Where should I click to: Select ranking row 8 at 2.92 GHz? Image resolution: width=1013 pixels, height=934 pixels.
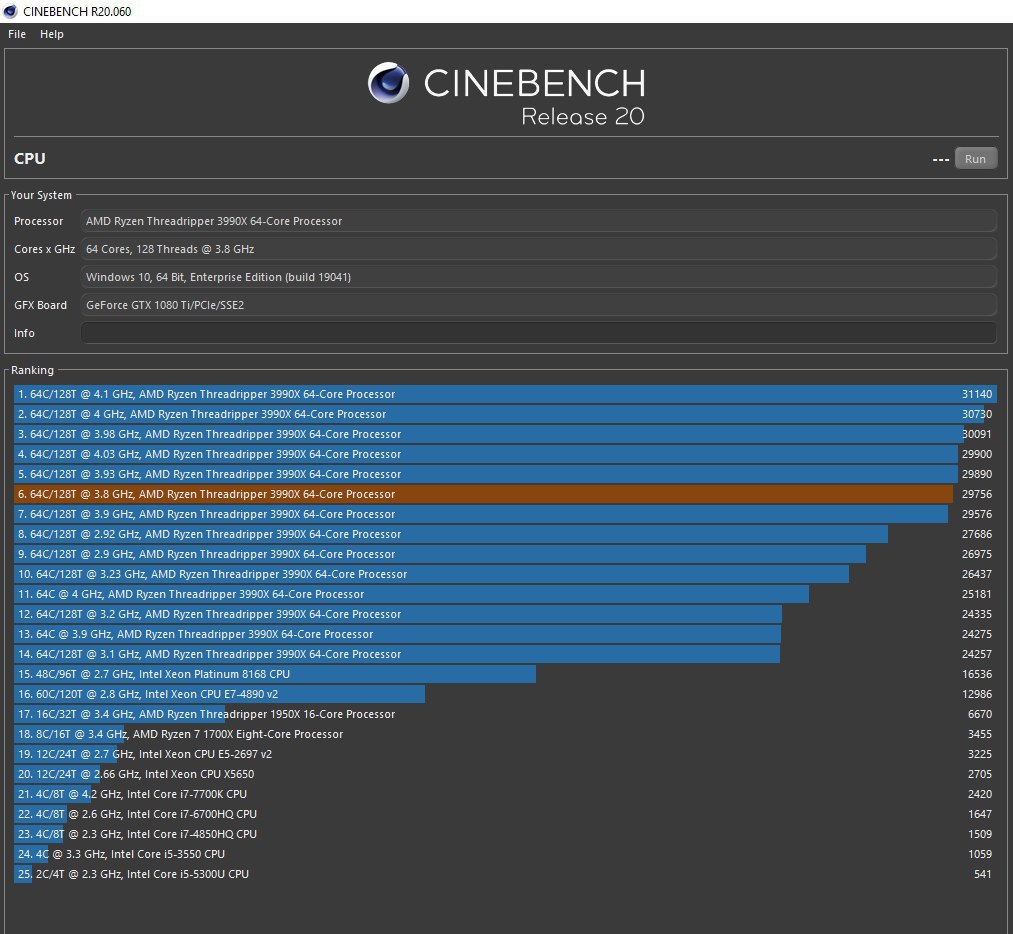[505, 534]
